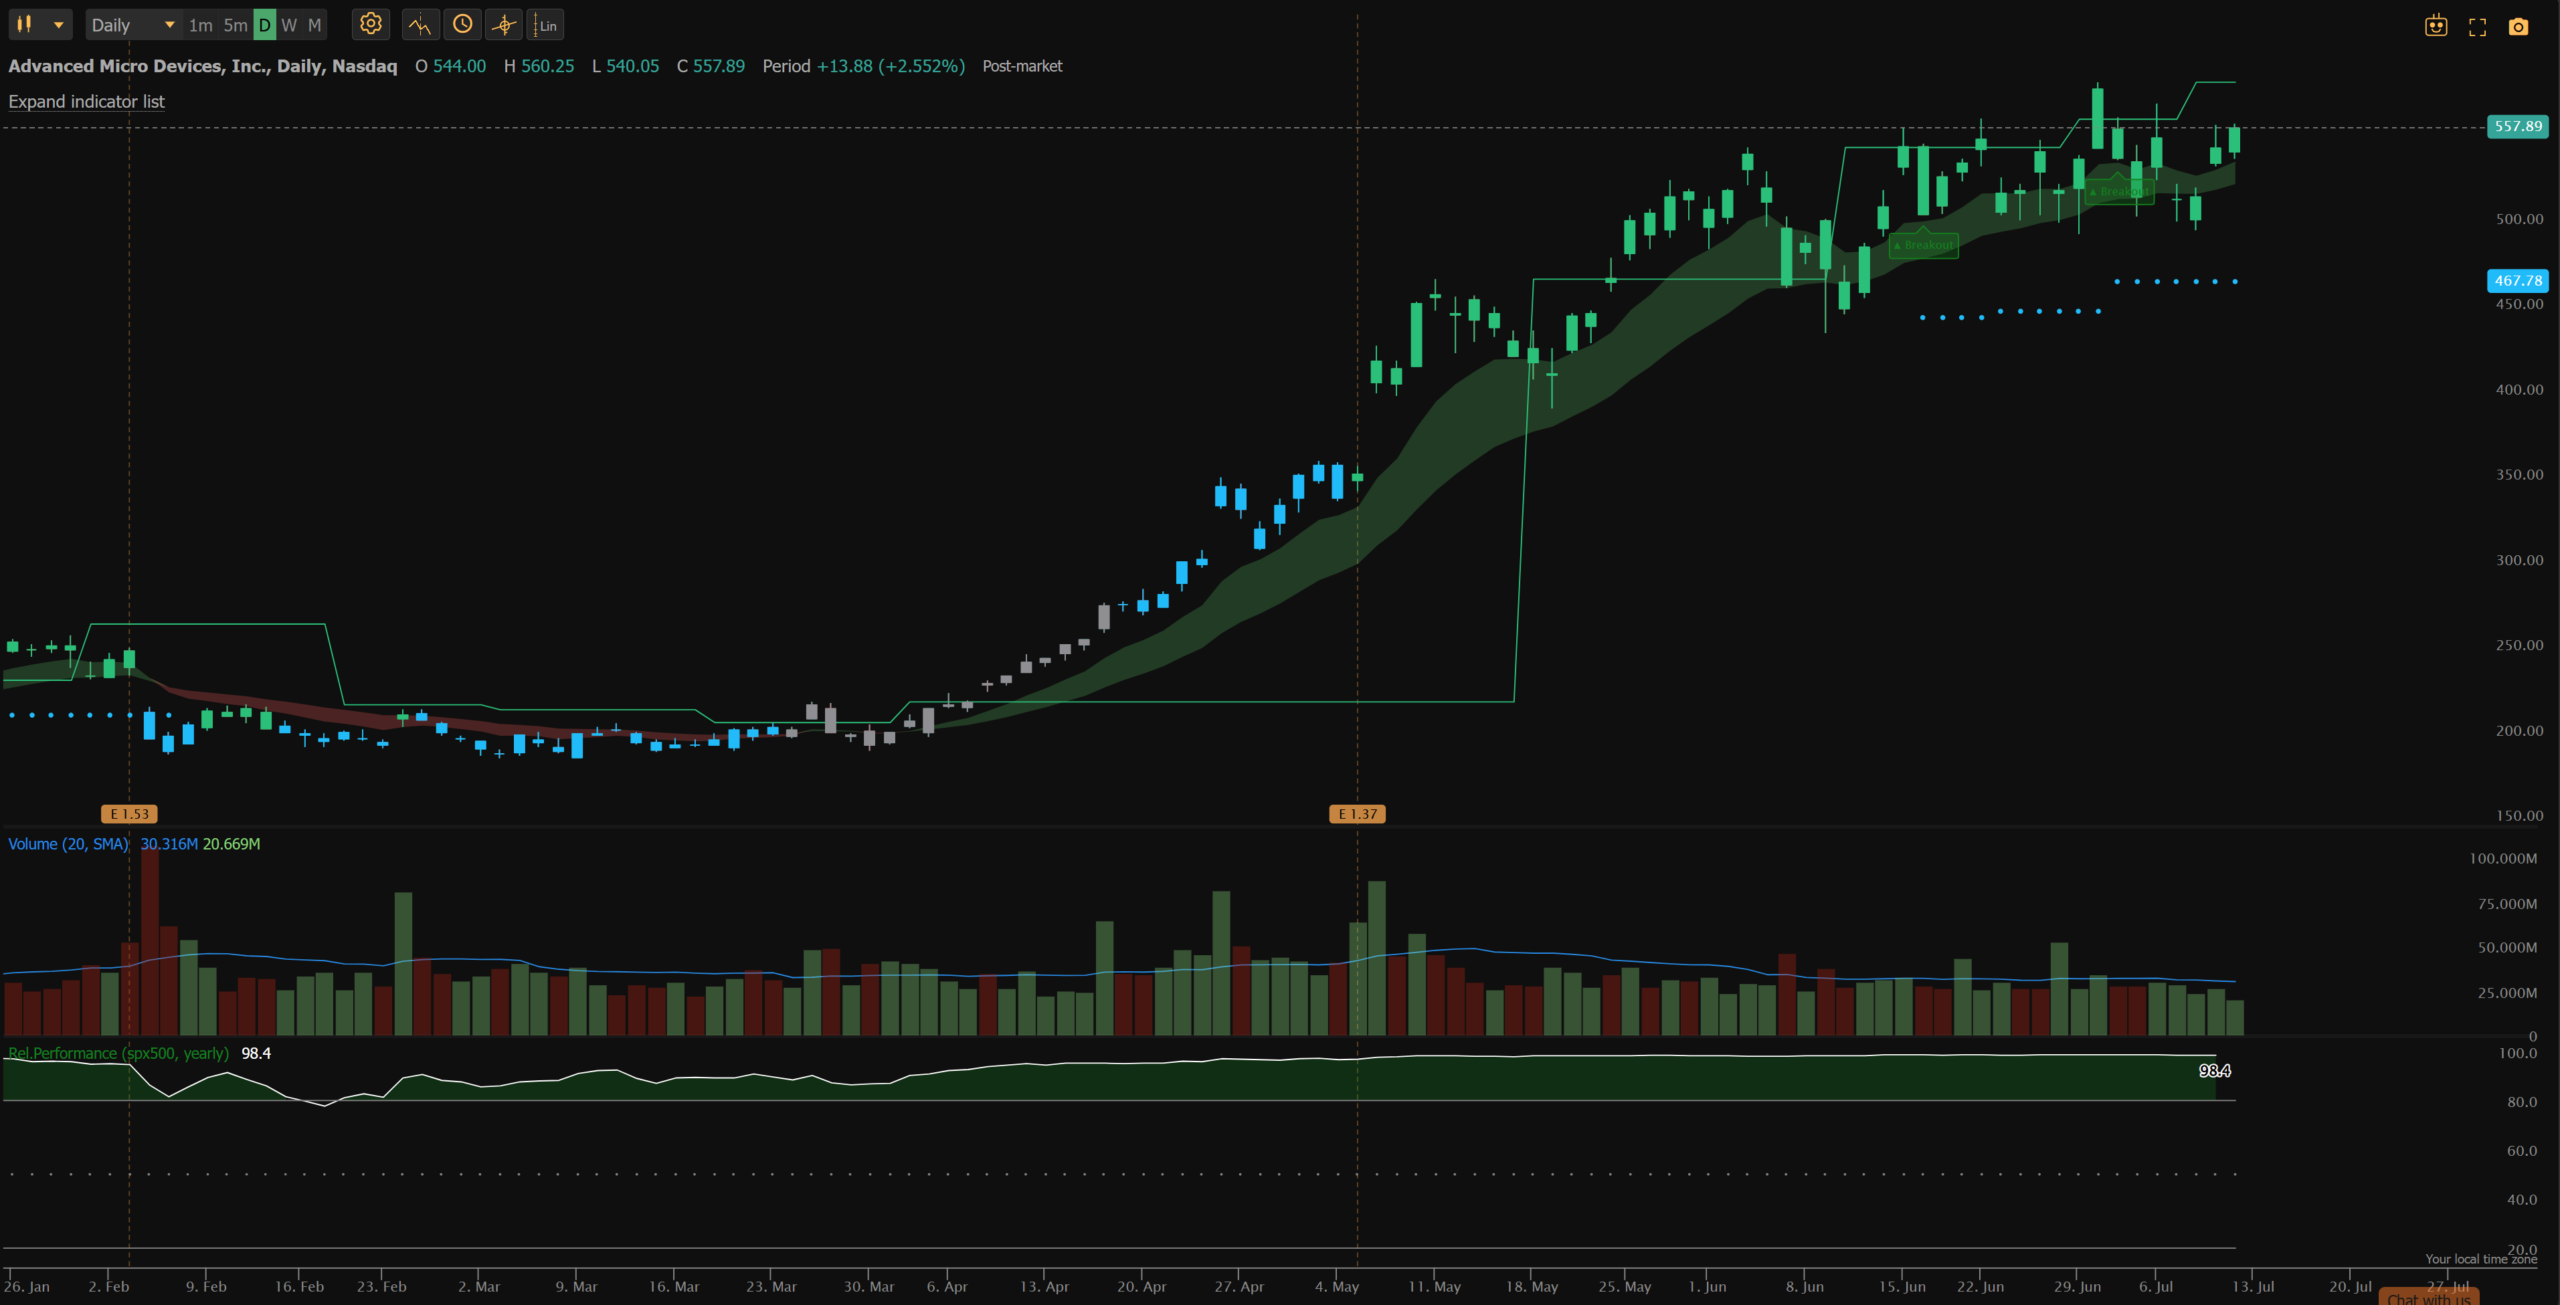
Task: Click the Period +13.88 (+2.552%) value
Action: click(x=864, y=66)
